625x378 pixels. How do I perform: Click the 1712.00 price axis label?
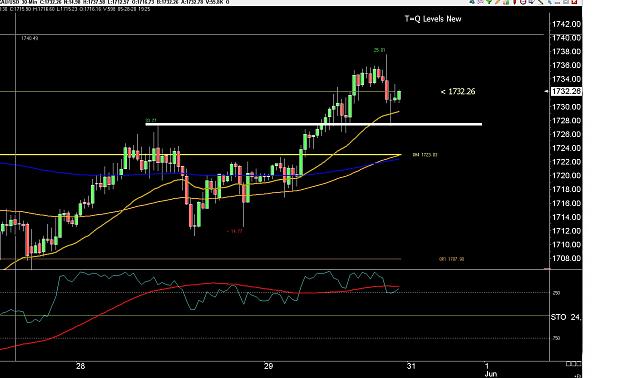(x=566, y=230)
